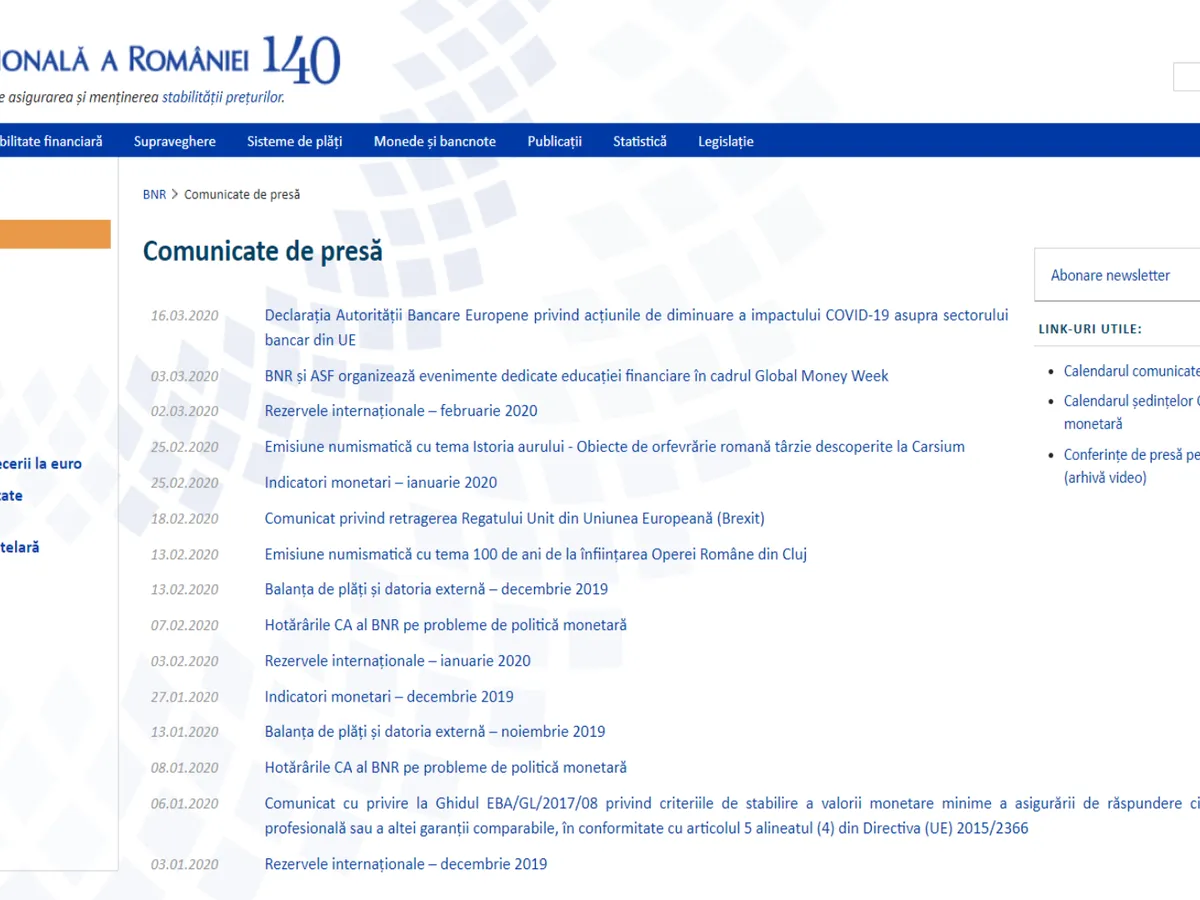Open the EBA COVID-19 declaration press release
This screenshot has width=1200, height=900.
pos(636,316)
